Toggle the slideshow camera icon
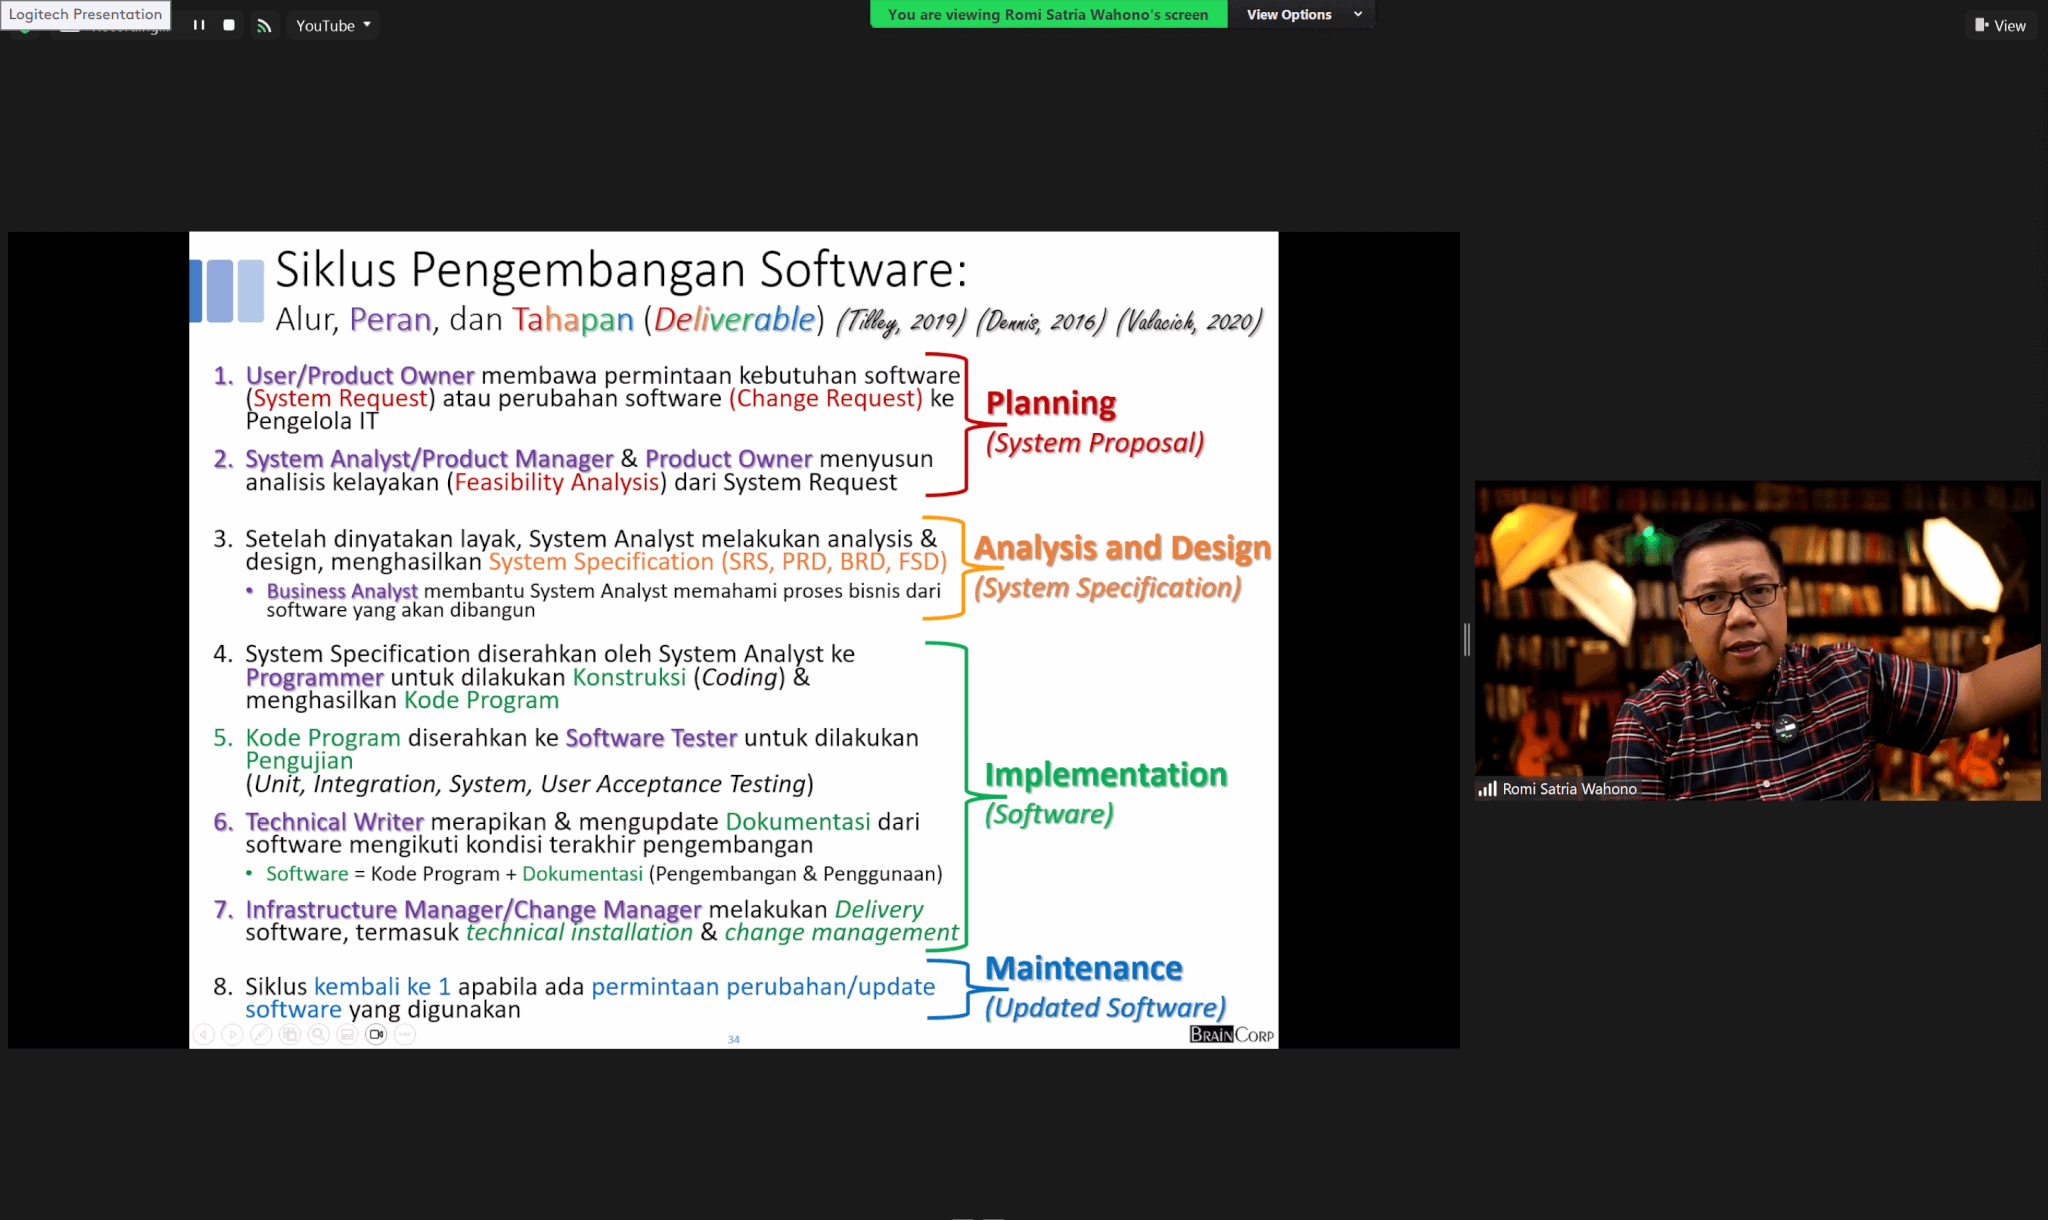The height and width of the screenshot is (1220, 2048). 376,1034
